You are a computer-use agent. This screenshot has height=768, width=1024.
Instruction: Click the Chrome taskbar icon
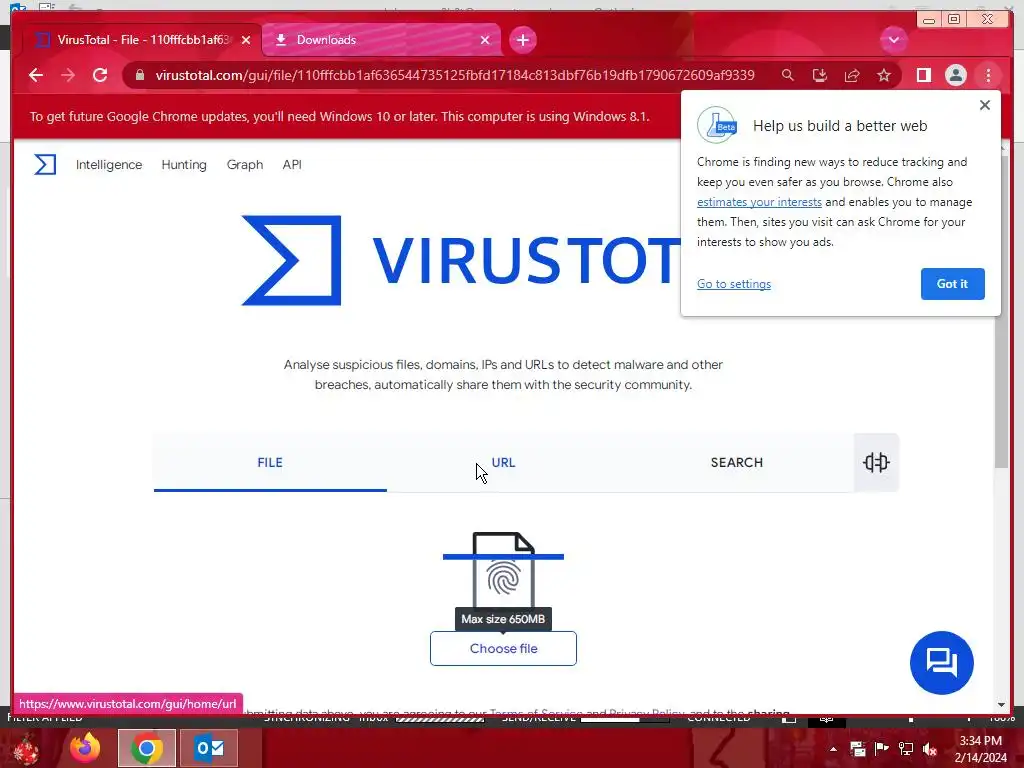[147, 748]
